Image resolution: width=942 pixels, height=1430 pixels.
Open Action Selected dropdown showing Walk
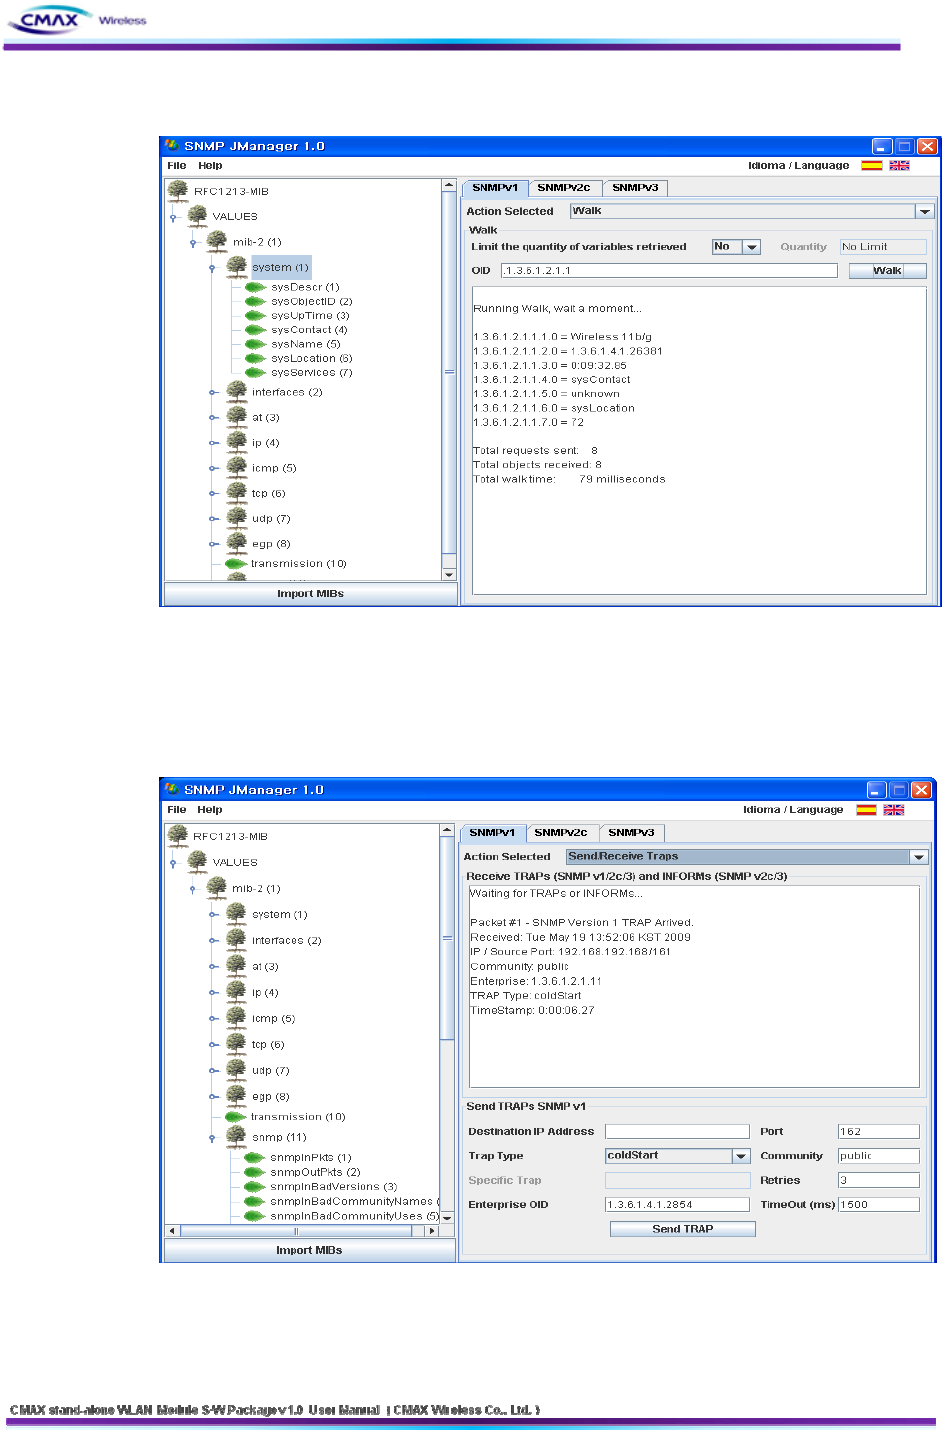[x=924, y=211]
